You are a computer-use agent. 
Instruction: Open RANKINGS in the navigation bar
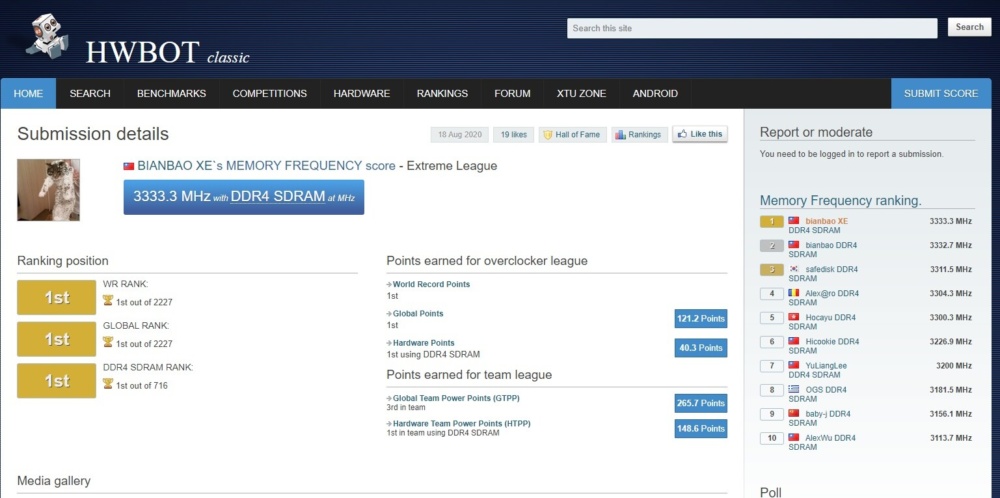(443, 94)
